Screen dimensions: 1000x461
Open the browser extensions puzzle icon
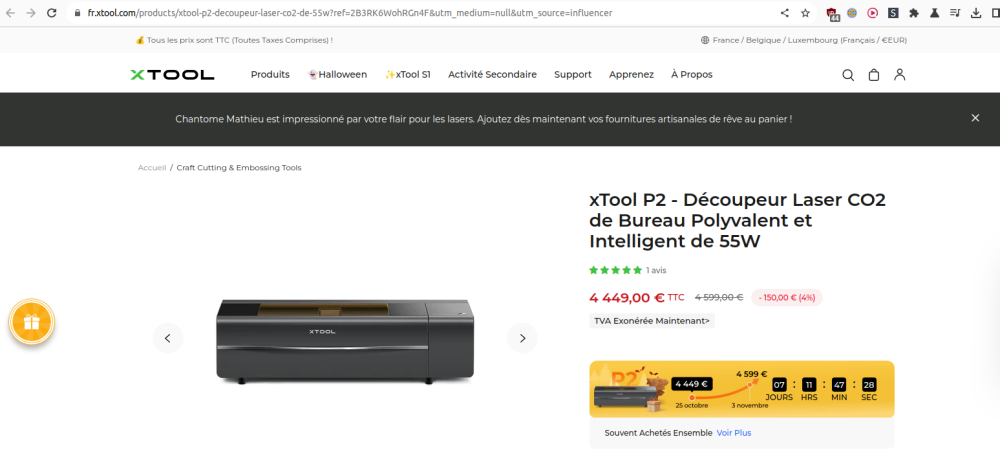tap(914, 13)
